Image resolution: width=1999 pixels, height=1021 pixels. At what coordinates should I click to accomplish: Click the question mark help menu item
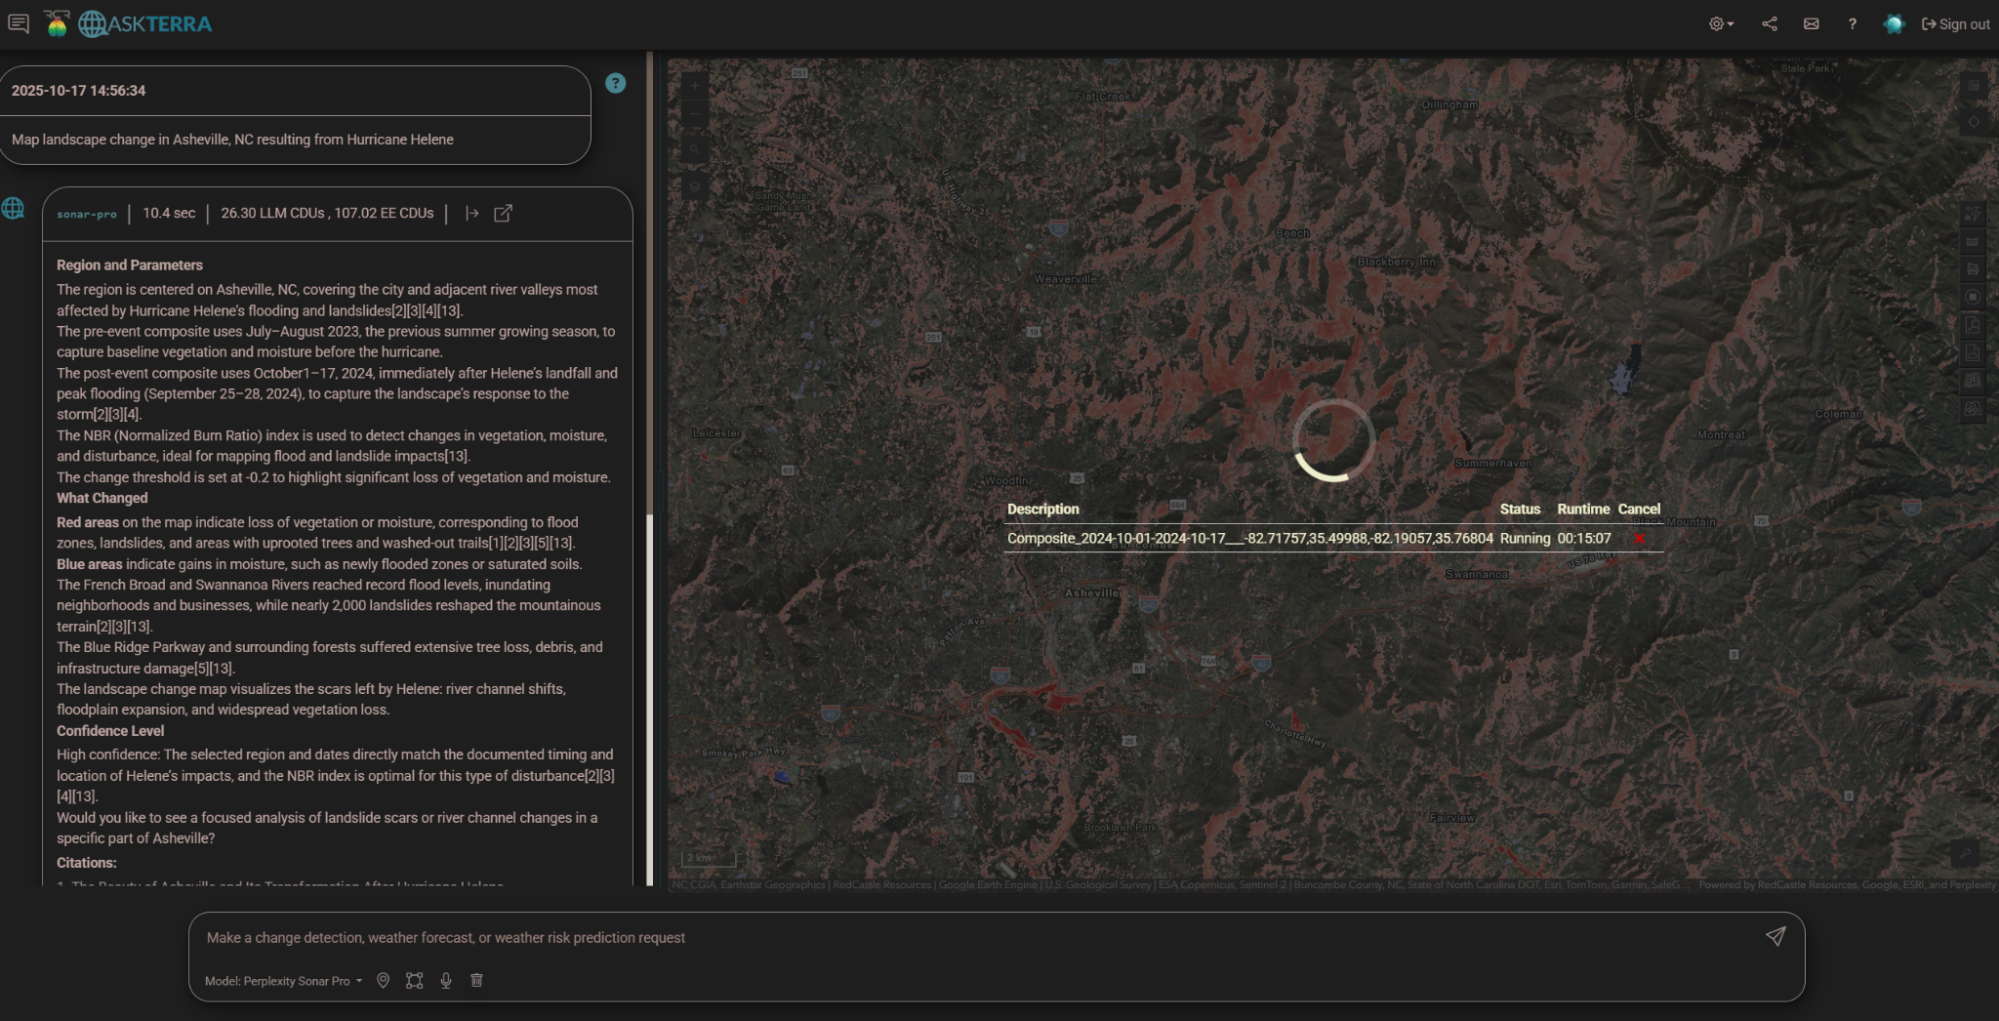point(1852,24)
